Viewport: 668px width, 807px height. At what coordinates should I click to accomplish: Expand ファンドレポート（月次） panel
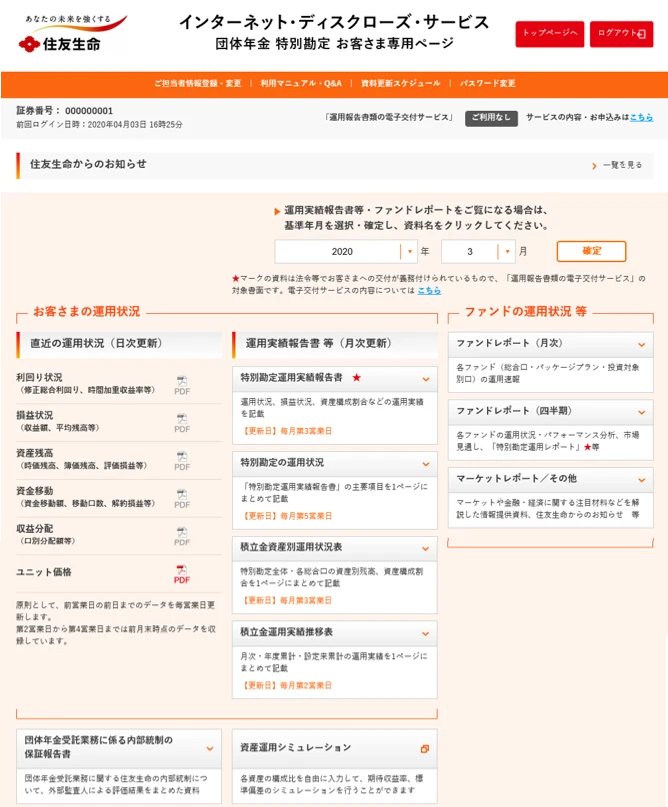[x=641, y=344]
